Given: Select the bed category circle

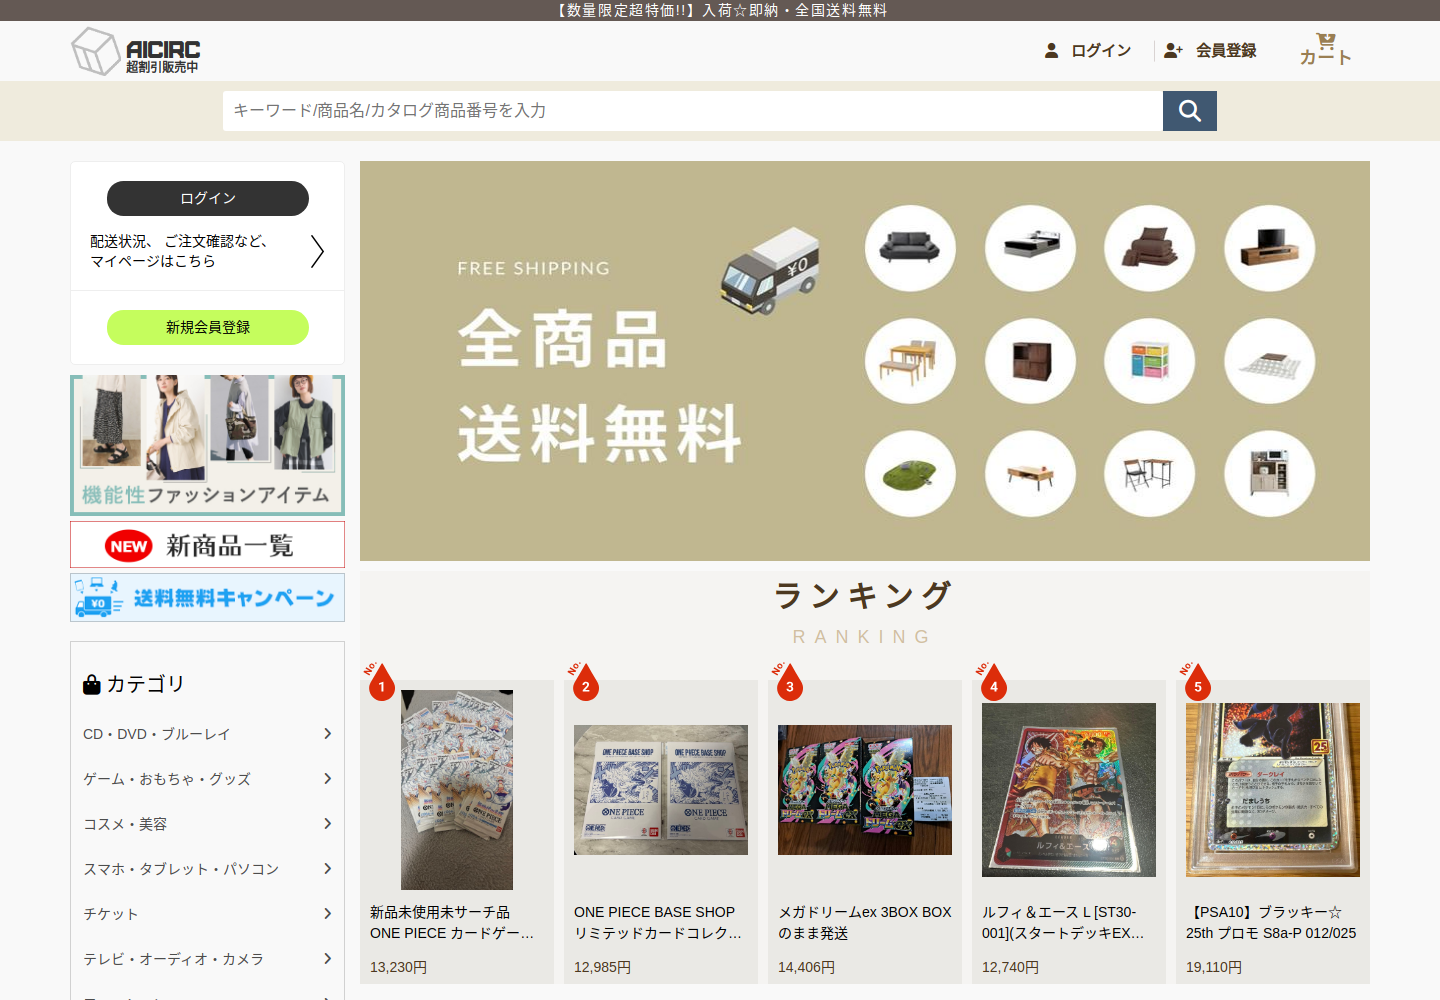Looking at the screenshot, I should [1030, 248].
